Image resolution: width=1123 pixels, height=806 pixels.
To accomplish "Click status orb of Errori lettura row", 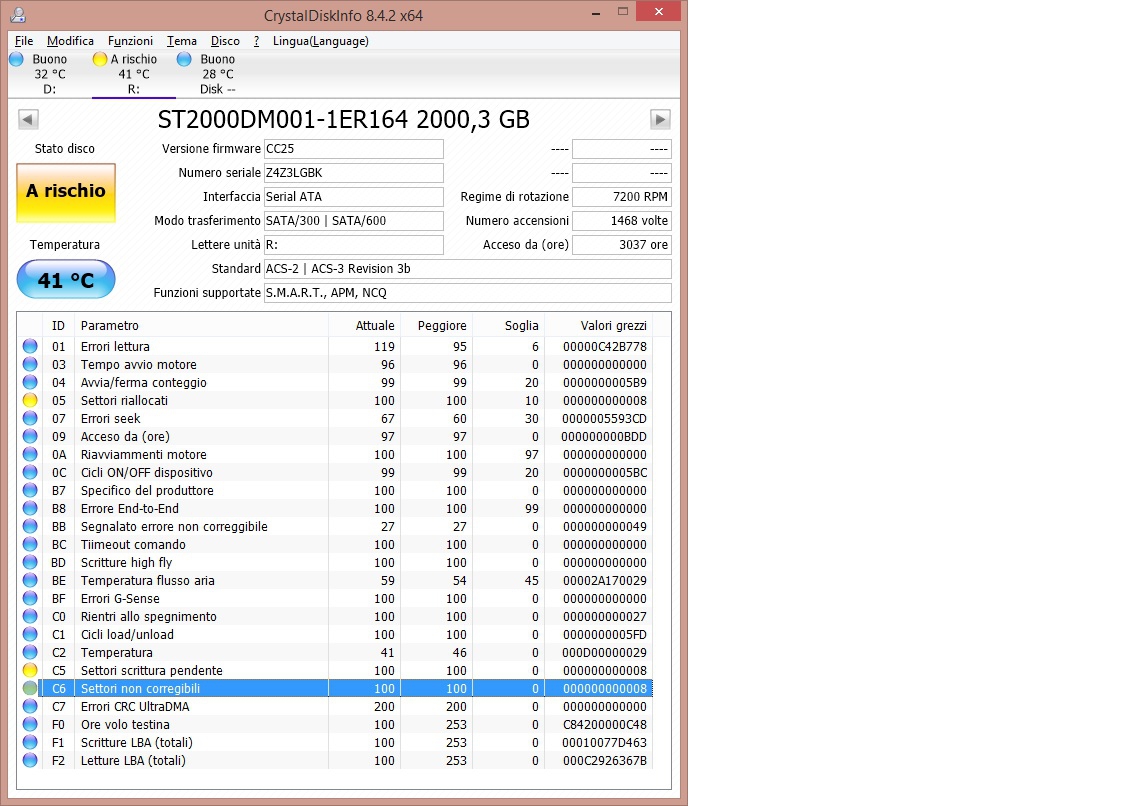I will (30, 346).
